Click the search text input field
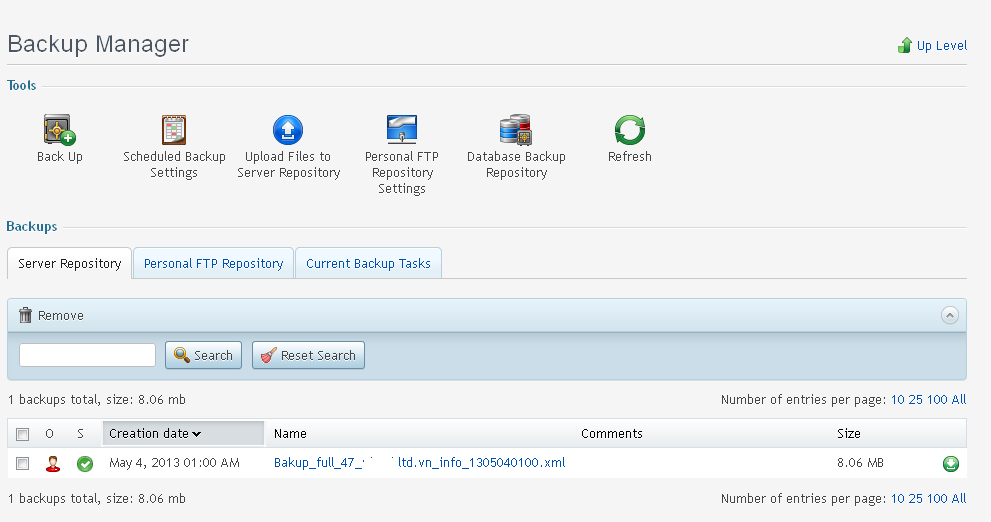The height and width of the screenshot is (522, 991). click(x=87, y=355)
